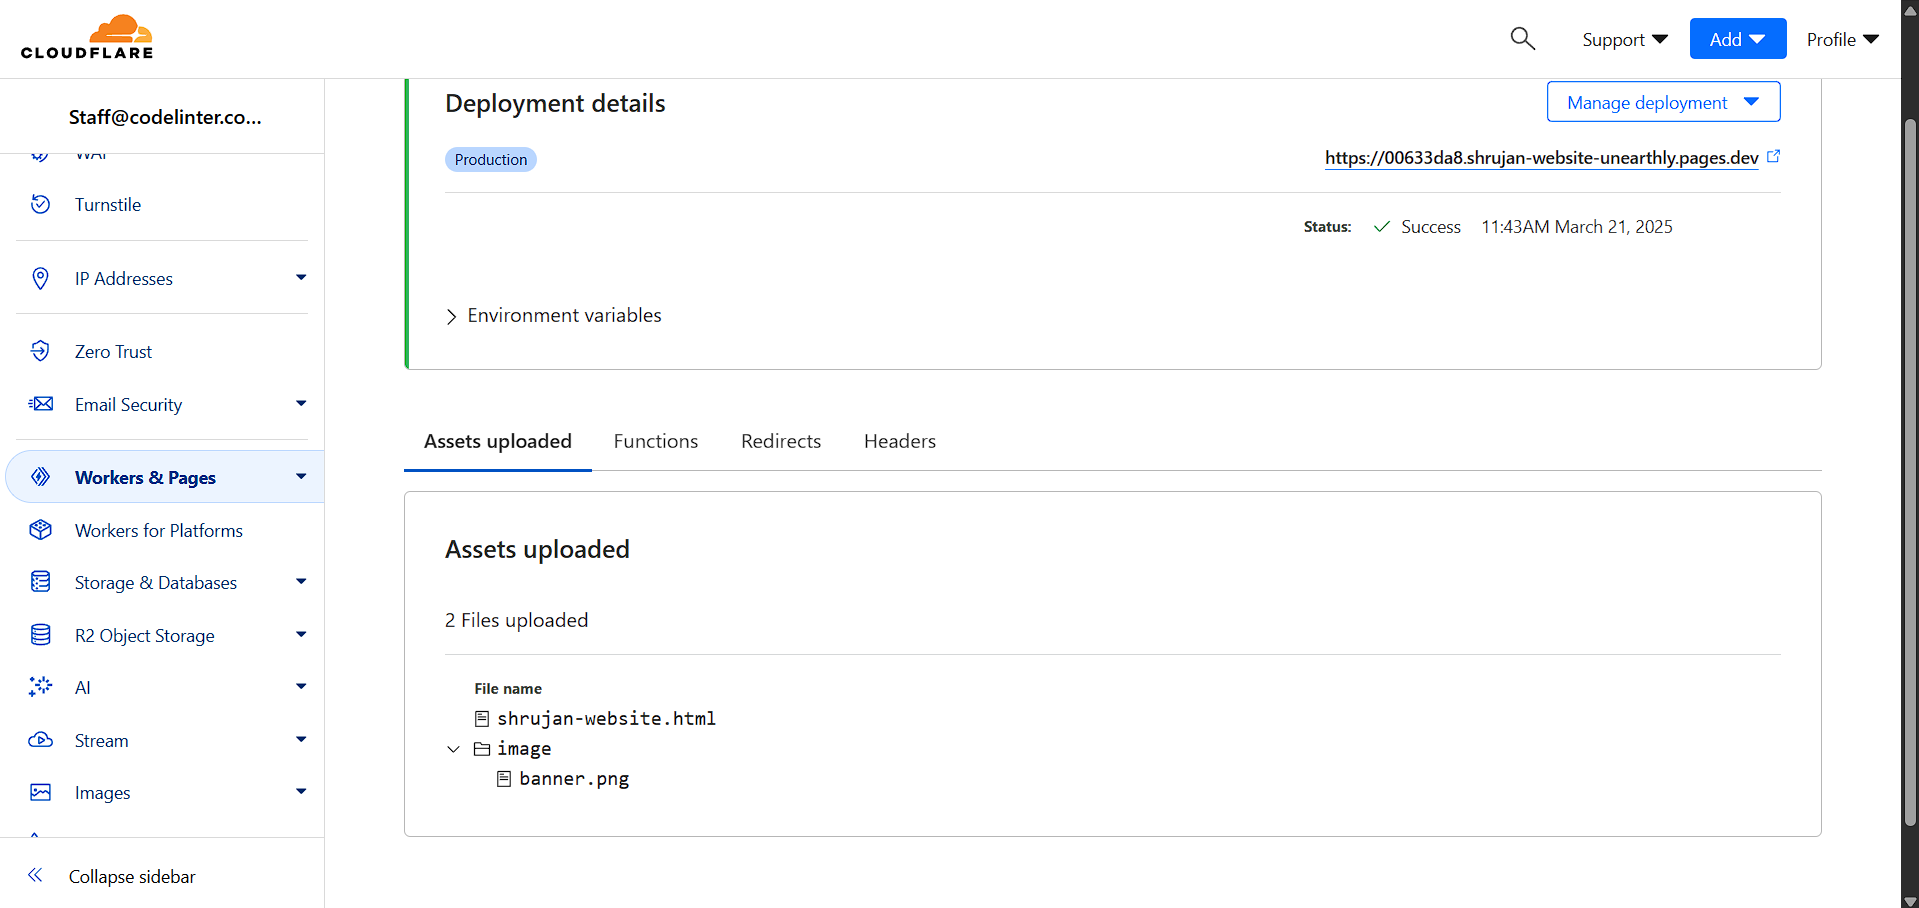Click the Turnstile sidebar icon
The image size is (1919, 908).
point(40,204)
